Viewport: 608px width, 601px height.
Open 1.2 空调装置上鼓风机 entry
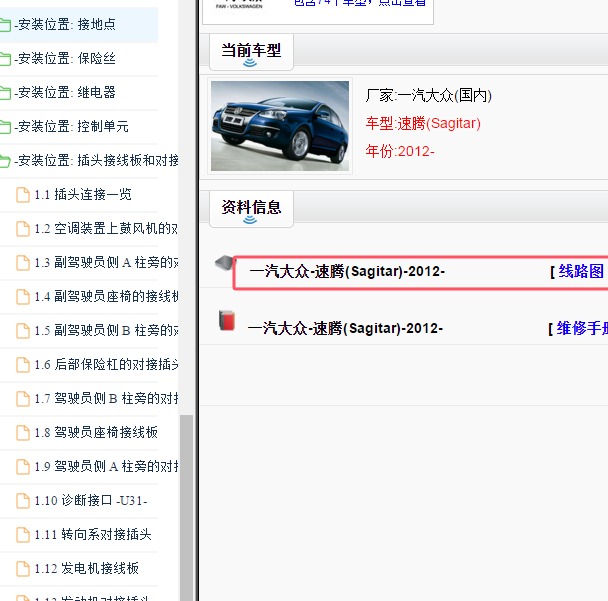[106, 228]
